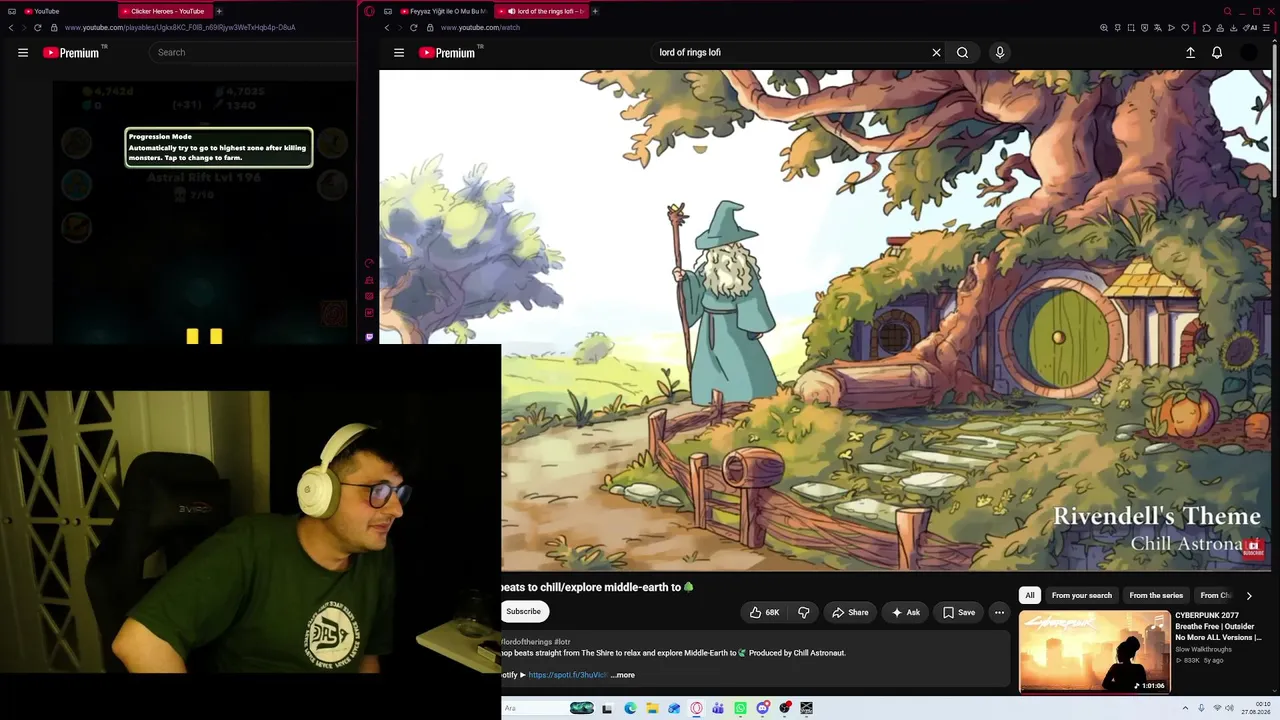Show hidden system tray icons
Image resolution: width=1280 pixels, height=720 pixels.
(x=1185, y=708)
